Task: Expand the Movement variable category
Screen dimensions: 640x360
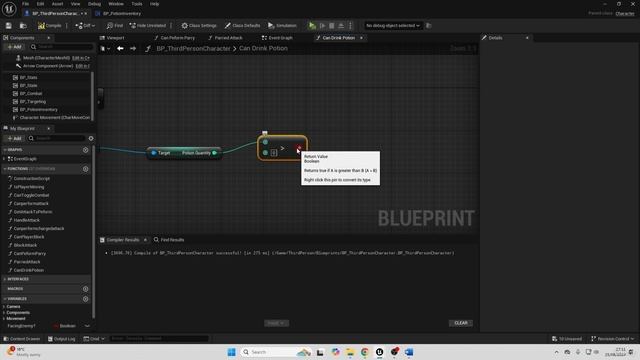Action: [4, 318]
